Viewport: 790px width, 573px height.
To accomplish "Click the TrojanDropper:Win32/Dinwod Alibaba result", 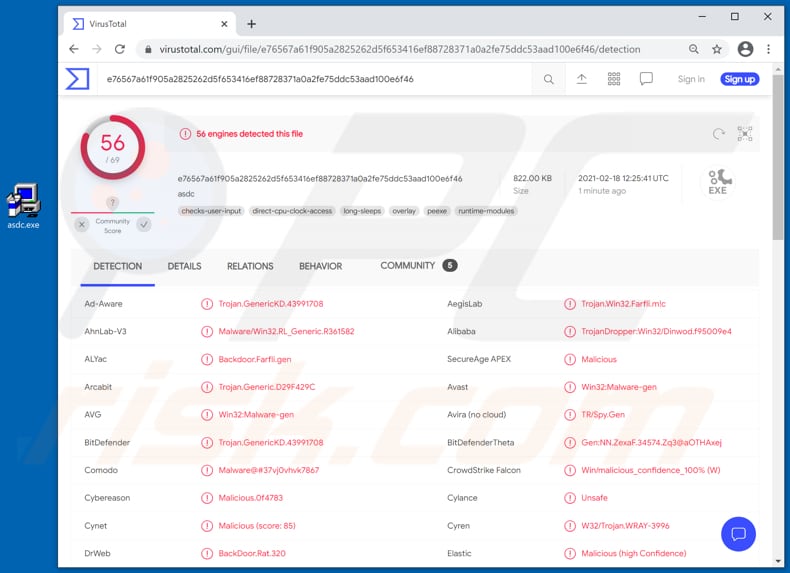I will coord(656,332).
